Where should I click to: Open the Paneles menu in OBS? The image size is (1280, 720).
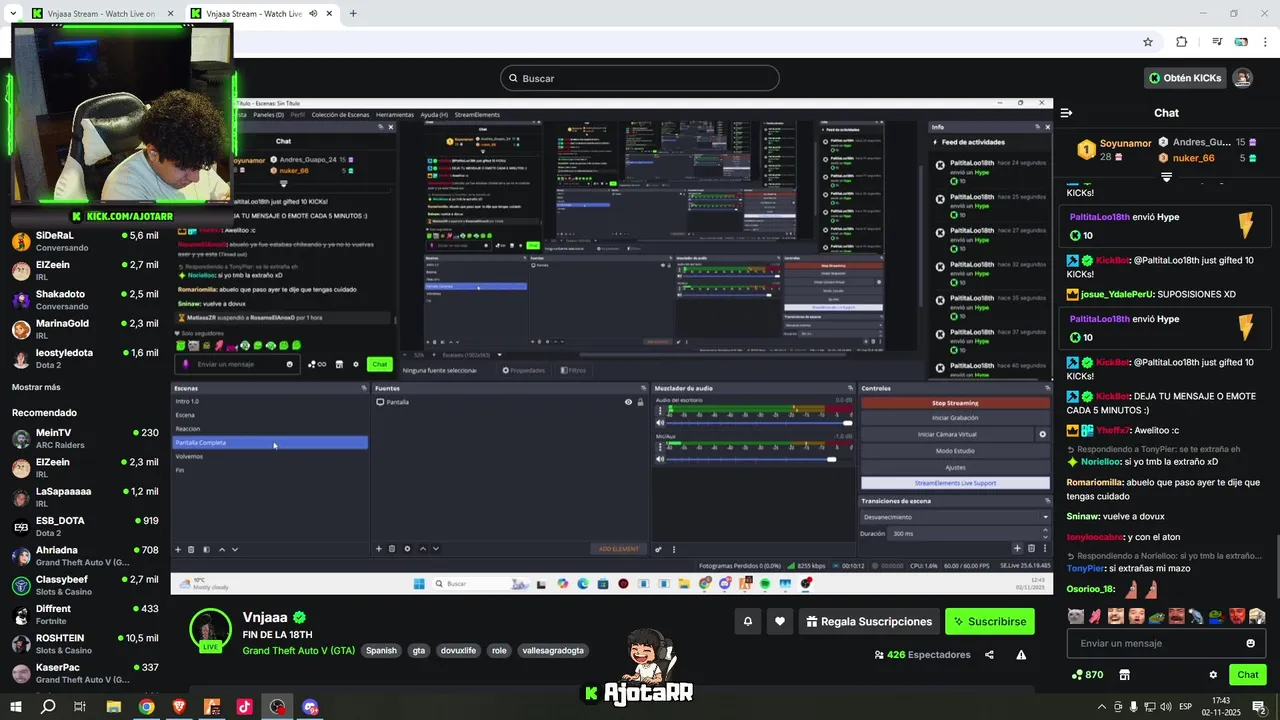pyautogui.click(x=269, y=115)
